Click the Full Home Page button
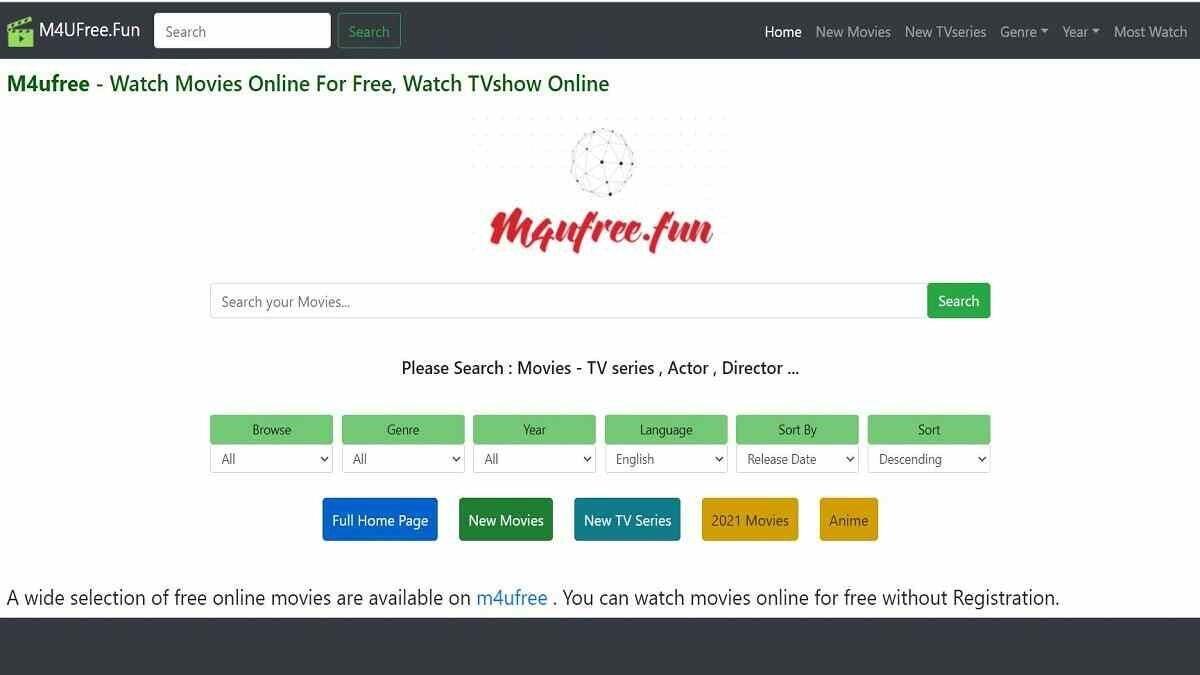1200x675 pixels. (x=380, y=519)
